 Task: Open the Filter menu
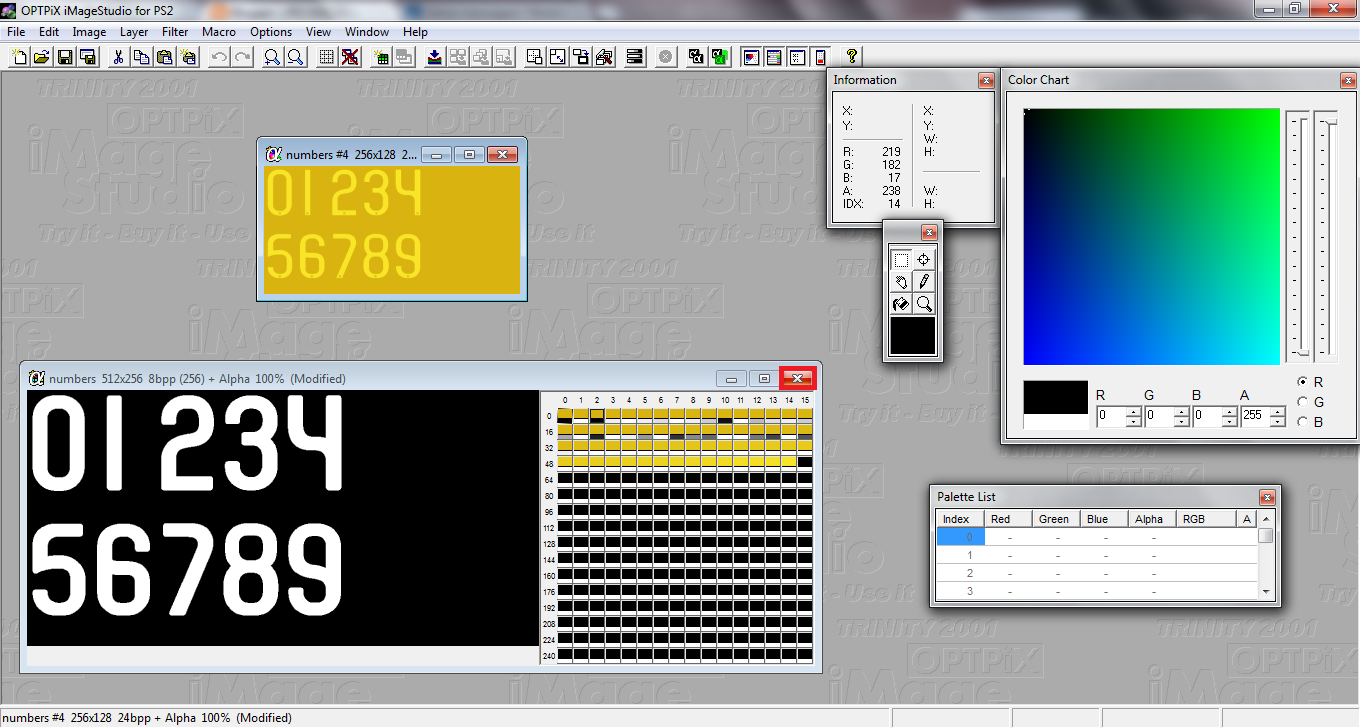175,32
